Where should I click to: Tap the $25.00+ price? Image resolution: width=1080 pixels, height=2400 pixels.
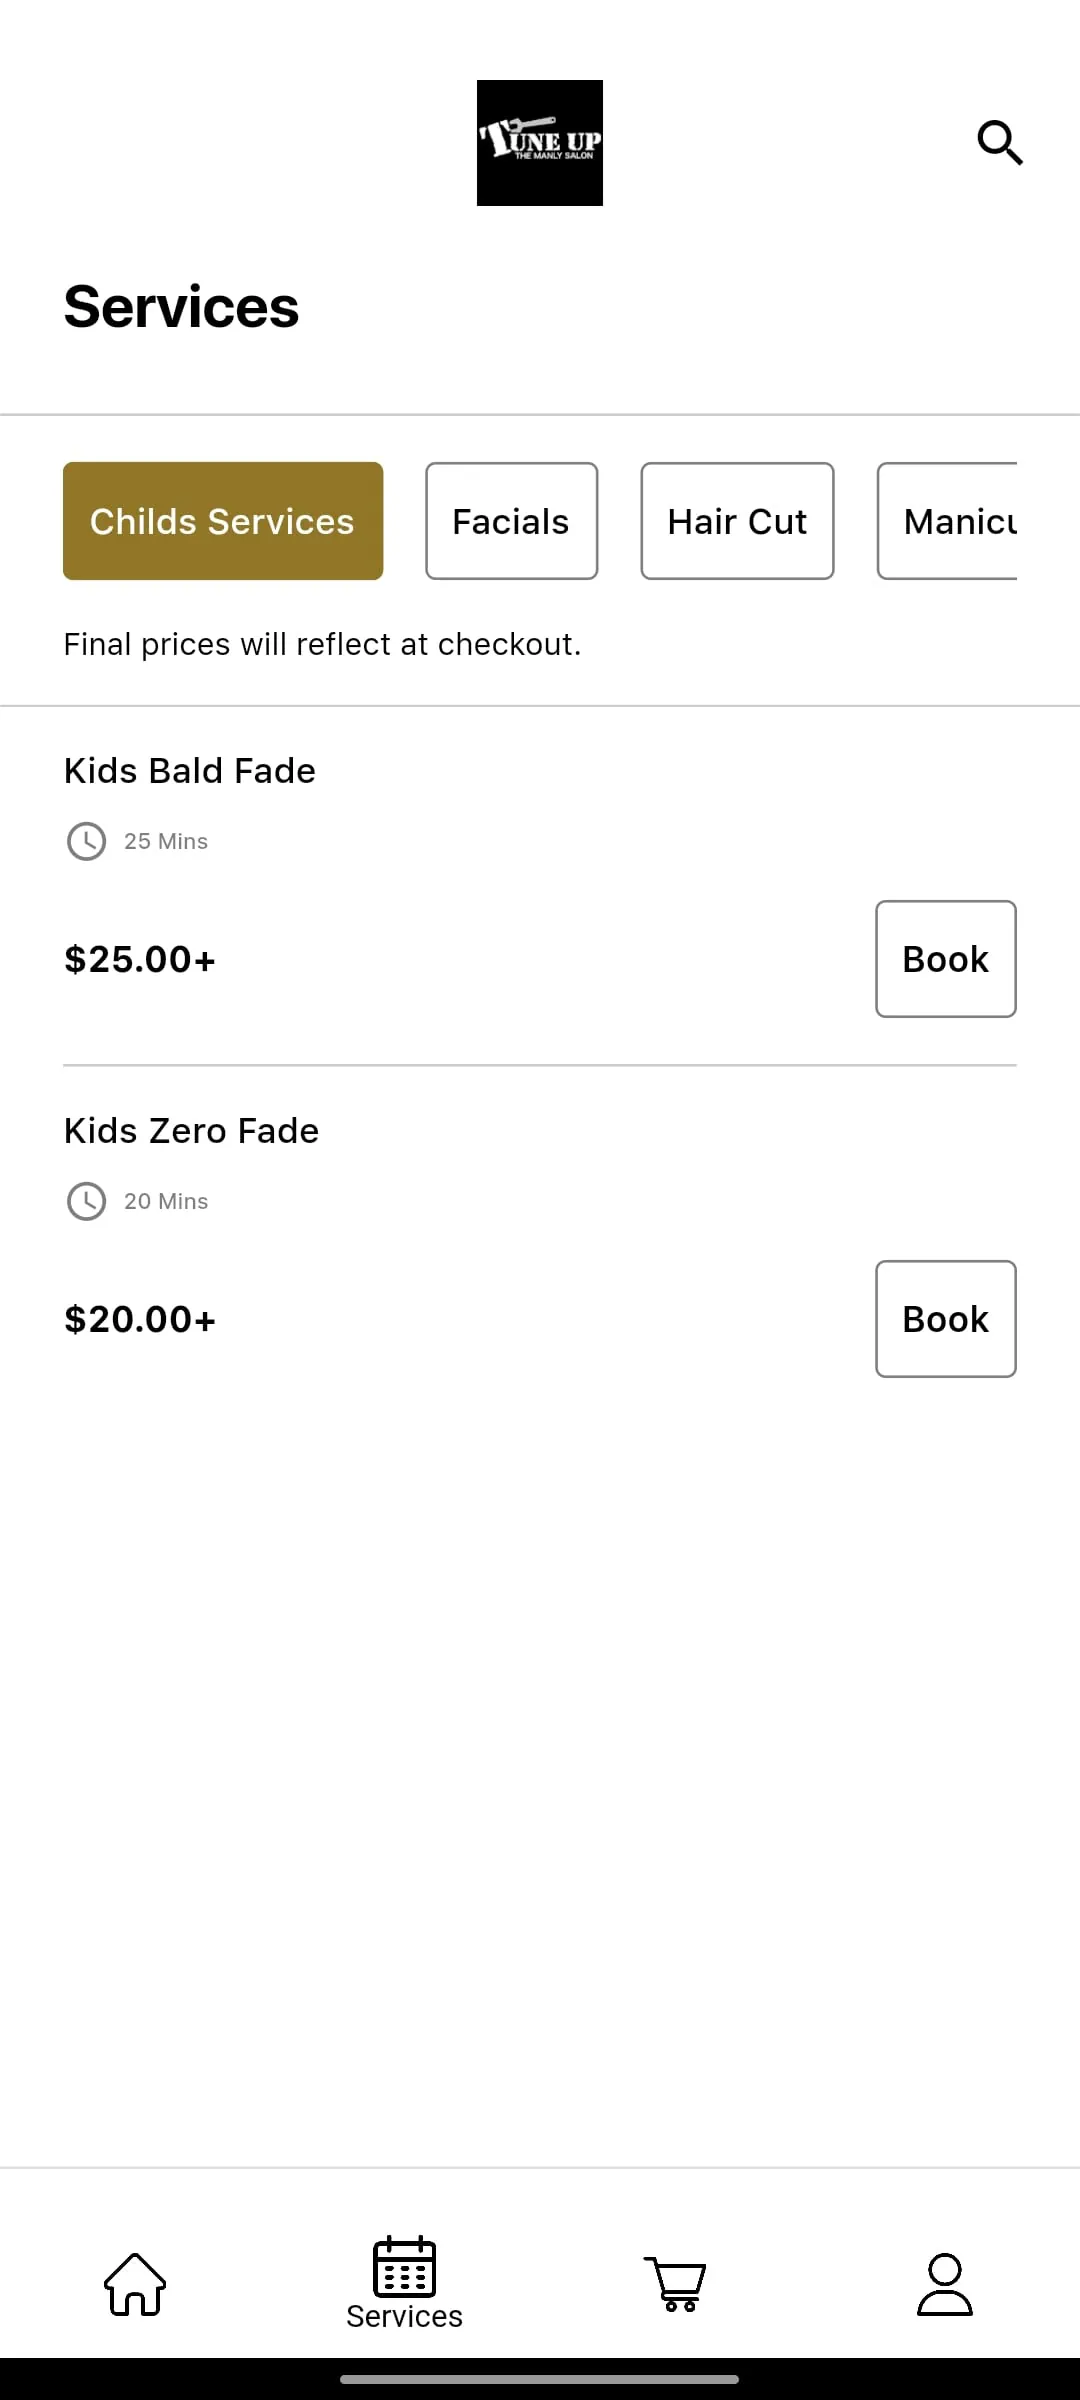click(x=140, y=960)
